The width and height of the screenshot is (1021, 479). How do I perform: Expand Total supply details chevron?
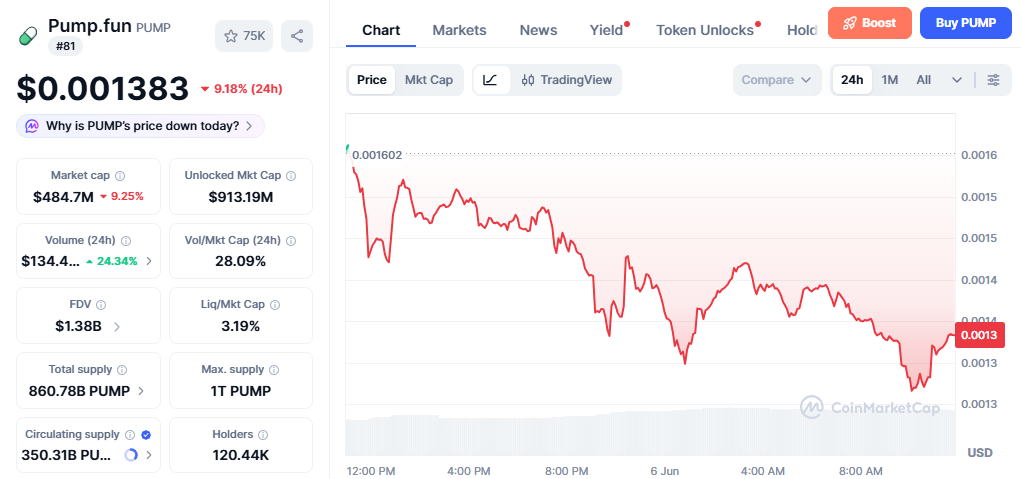[x=141, y=391]
